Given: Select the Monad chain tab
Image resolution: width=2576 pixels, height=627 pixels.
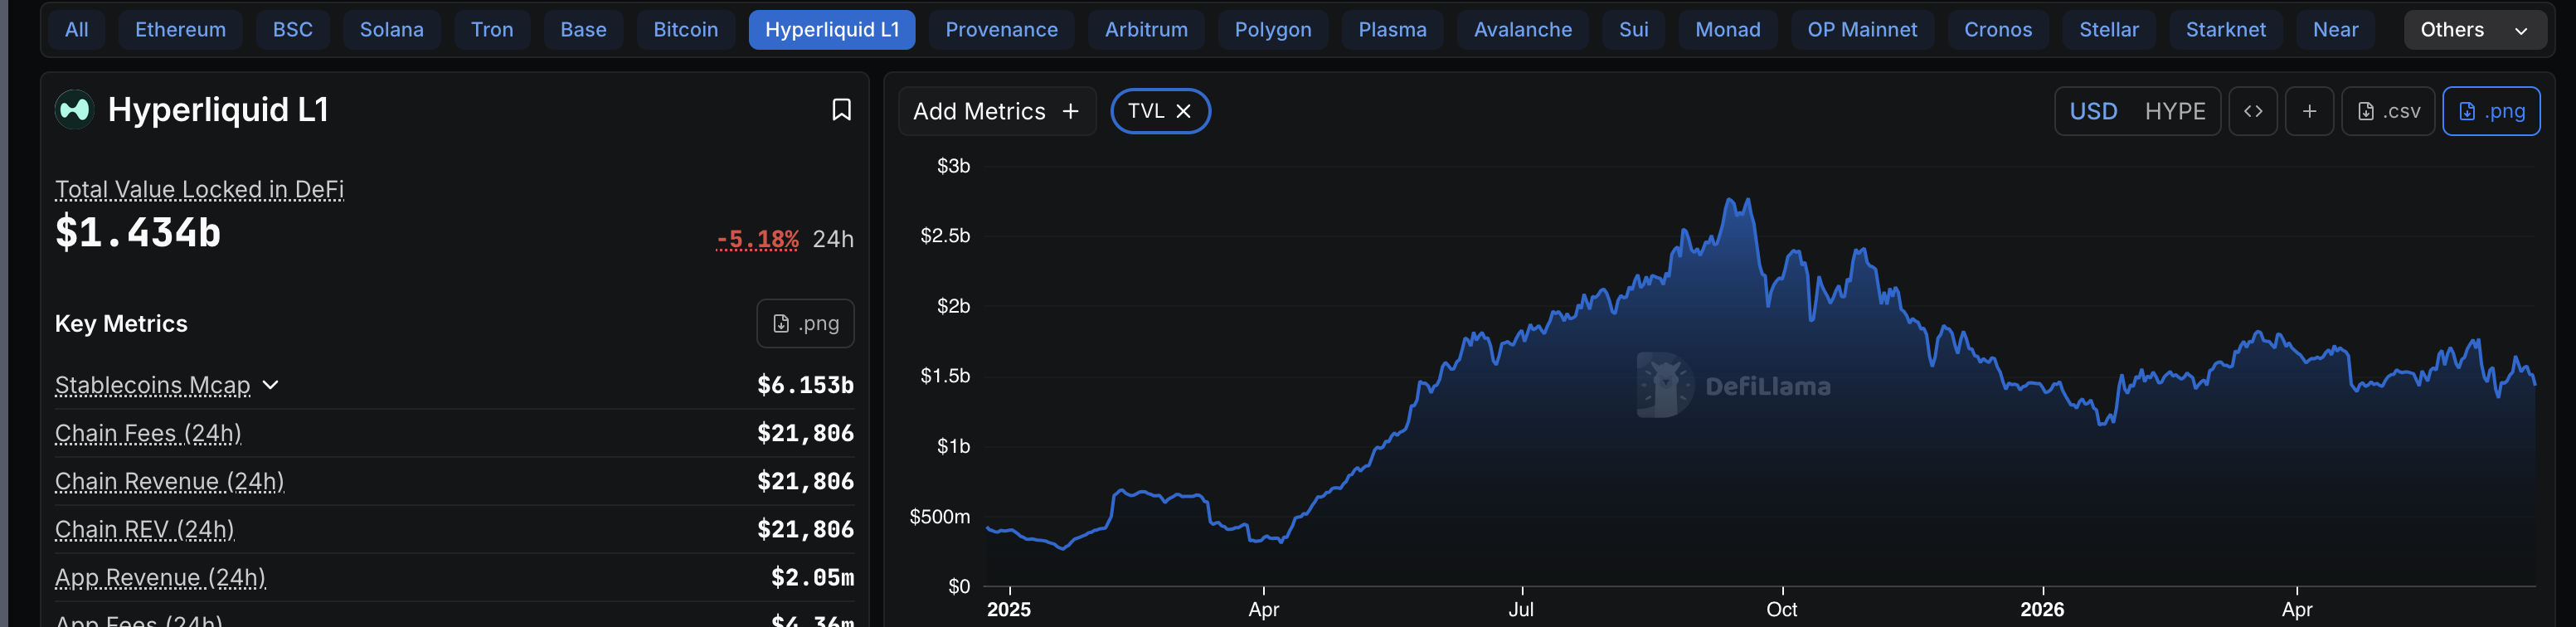Looking at the screenshot, I should point(1727,30).
